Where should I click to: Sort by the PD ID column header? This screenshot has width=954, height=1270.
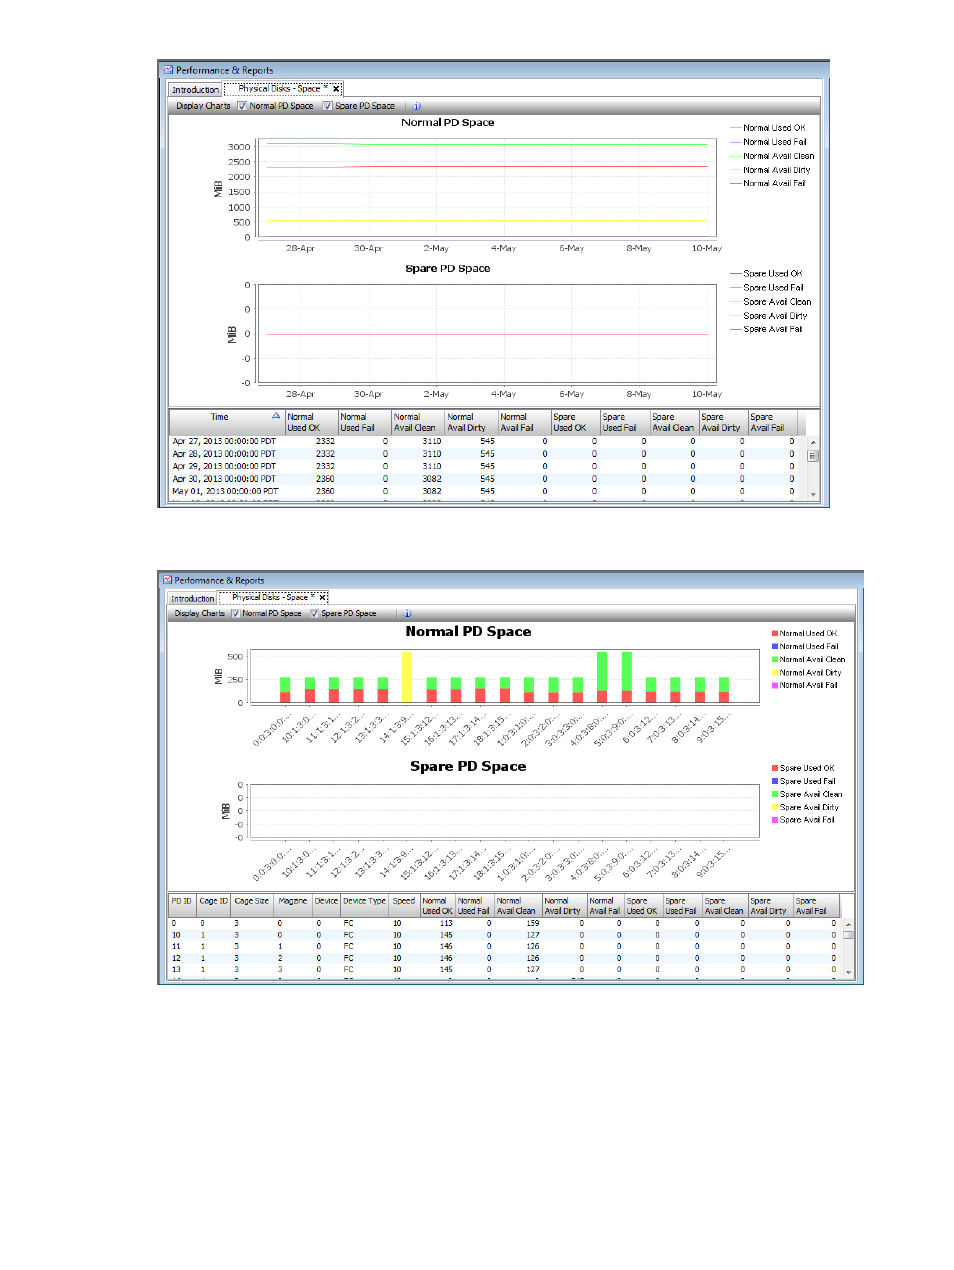(x=182, y=905)
